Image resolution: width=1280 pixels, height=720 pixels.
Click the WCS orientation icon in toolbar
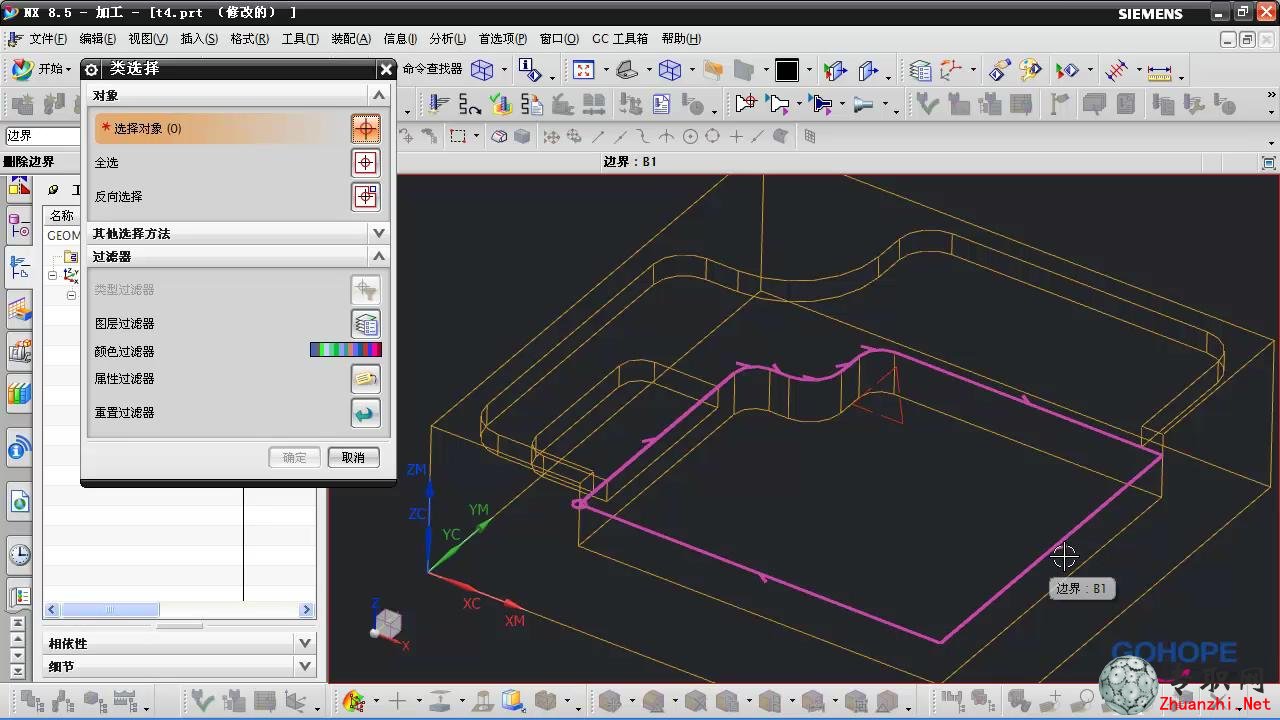coord(950,70)
